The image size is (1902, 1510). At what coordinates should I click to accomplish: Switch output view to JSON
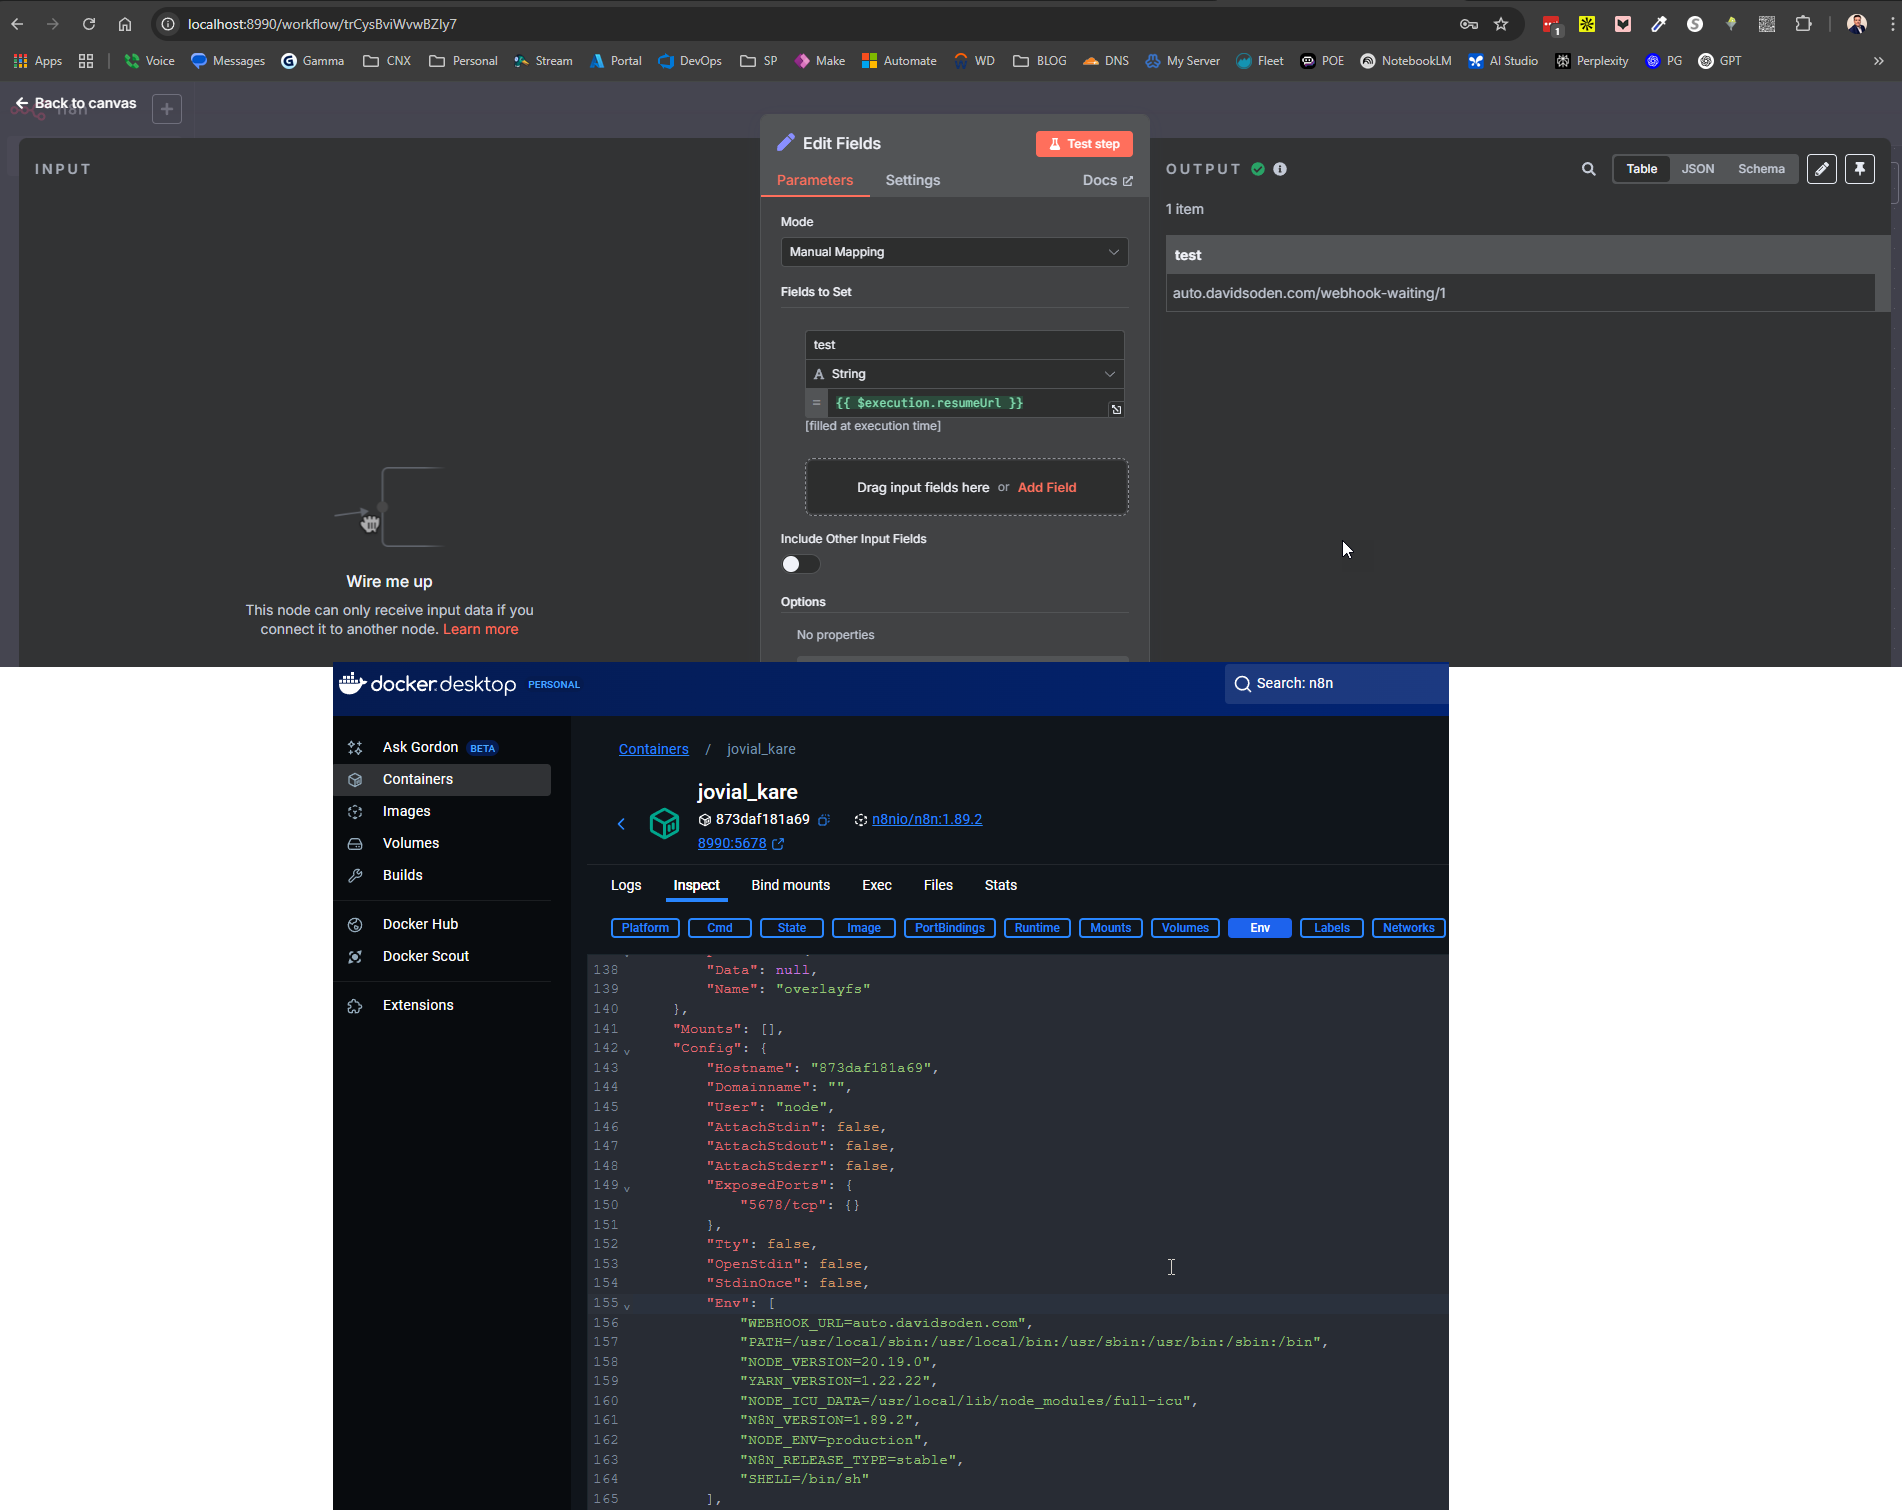[1697, 169]
